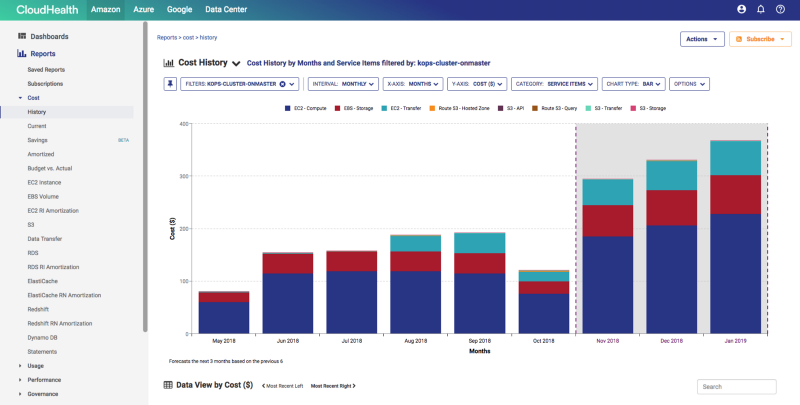The width and height of the screenshot is (800, 405).
Task: Toggle EBS - Storage legend swatch
Action: tap(337, 109)
